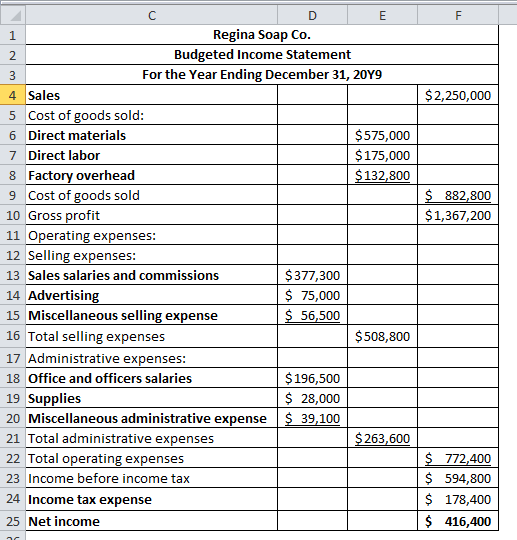Select the Factory overhead label
Image resolution: width=517 pixels, height=540 pixels.
point(152,175)
